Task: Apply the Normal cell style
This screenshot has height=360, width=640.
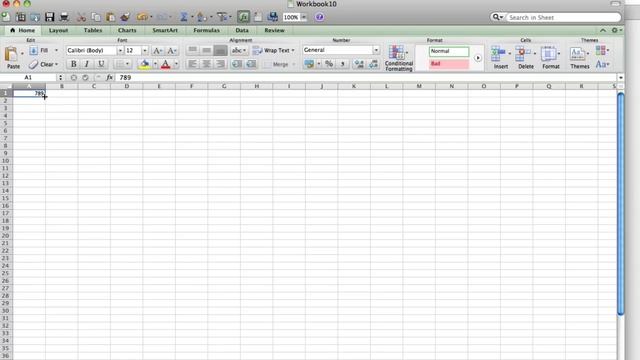Action: click(x=449, y=51)
